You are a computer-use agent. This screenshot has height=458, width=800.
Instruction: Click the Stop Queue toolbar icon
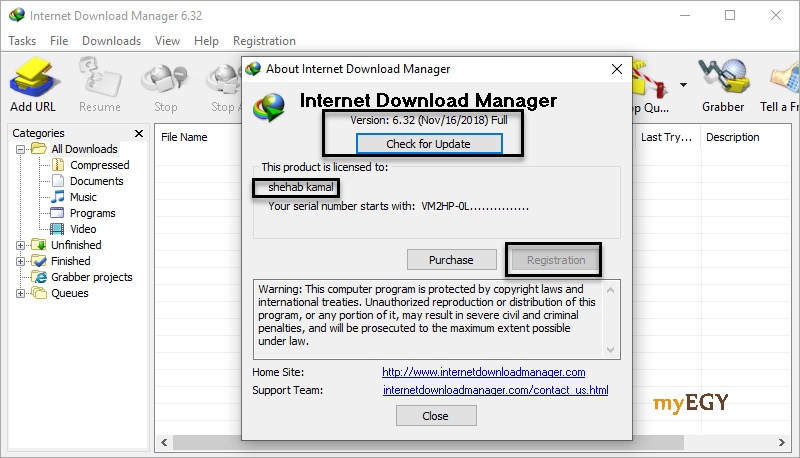(x=649, y=79)
